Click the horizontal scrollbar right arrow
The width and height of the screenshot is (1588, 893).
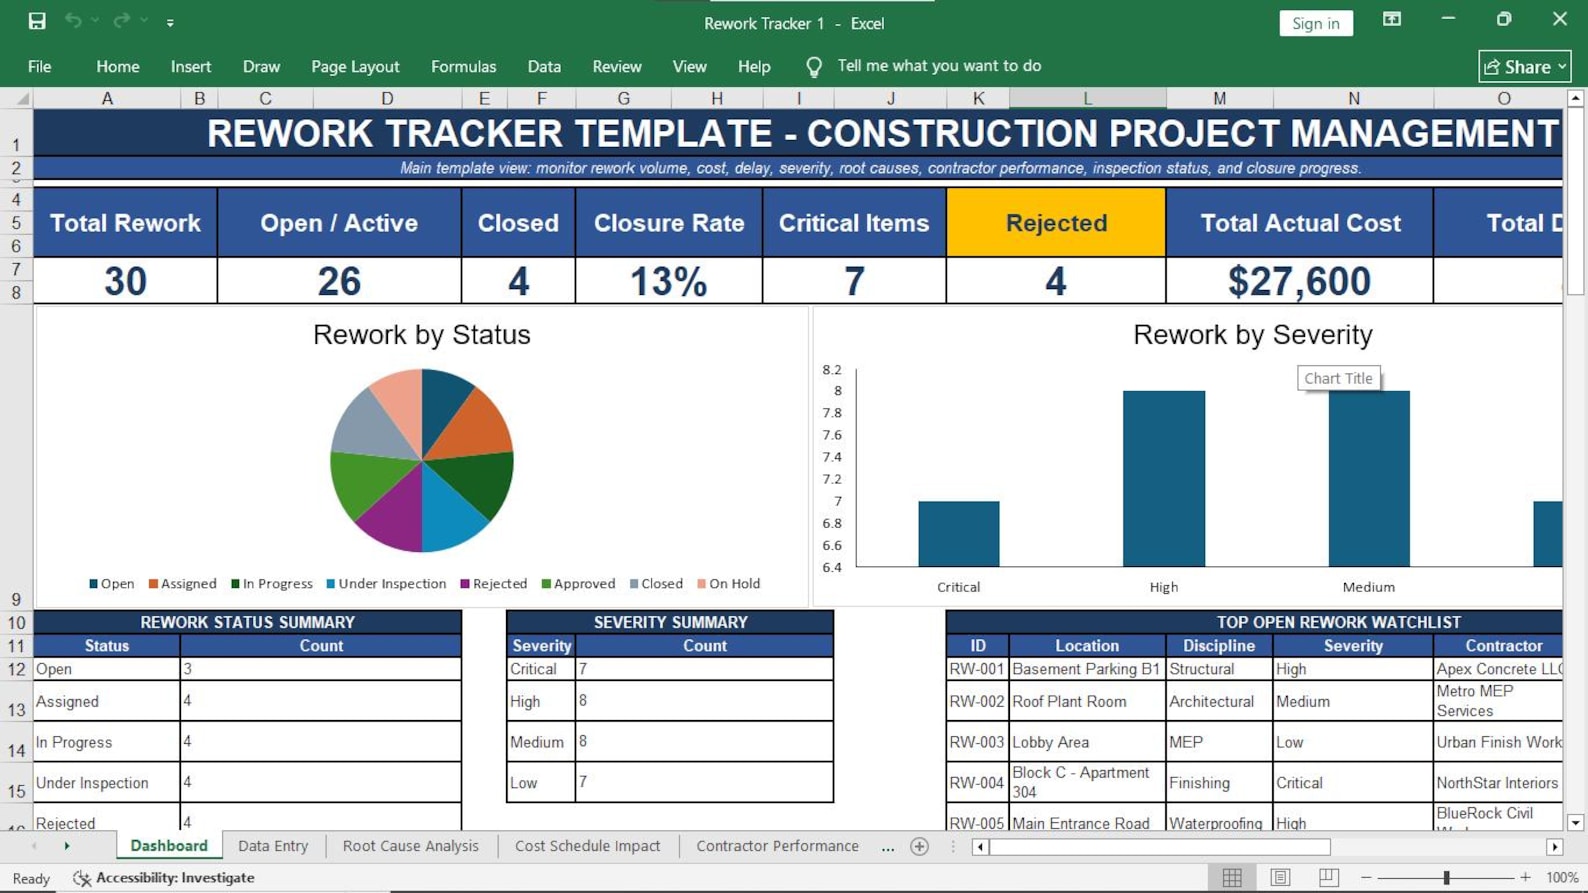click(1555, 847)
